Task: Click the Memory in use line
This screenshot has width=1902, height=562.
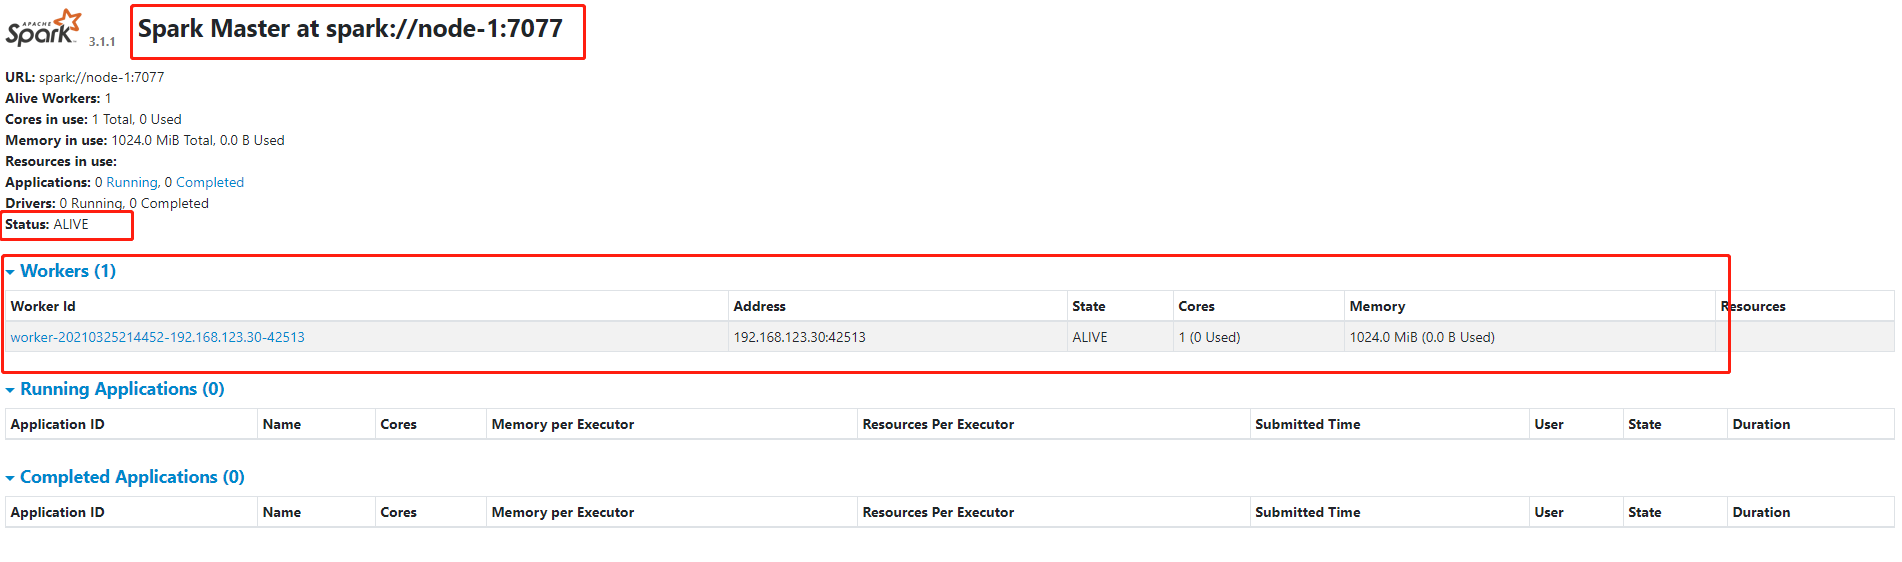Action: [145, 140]
